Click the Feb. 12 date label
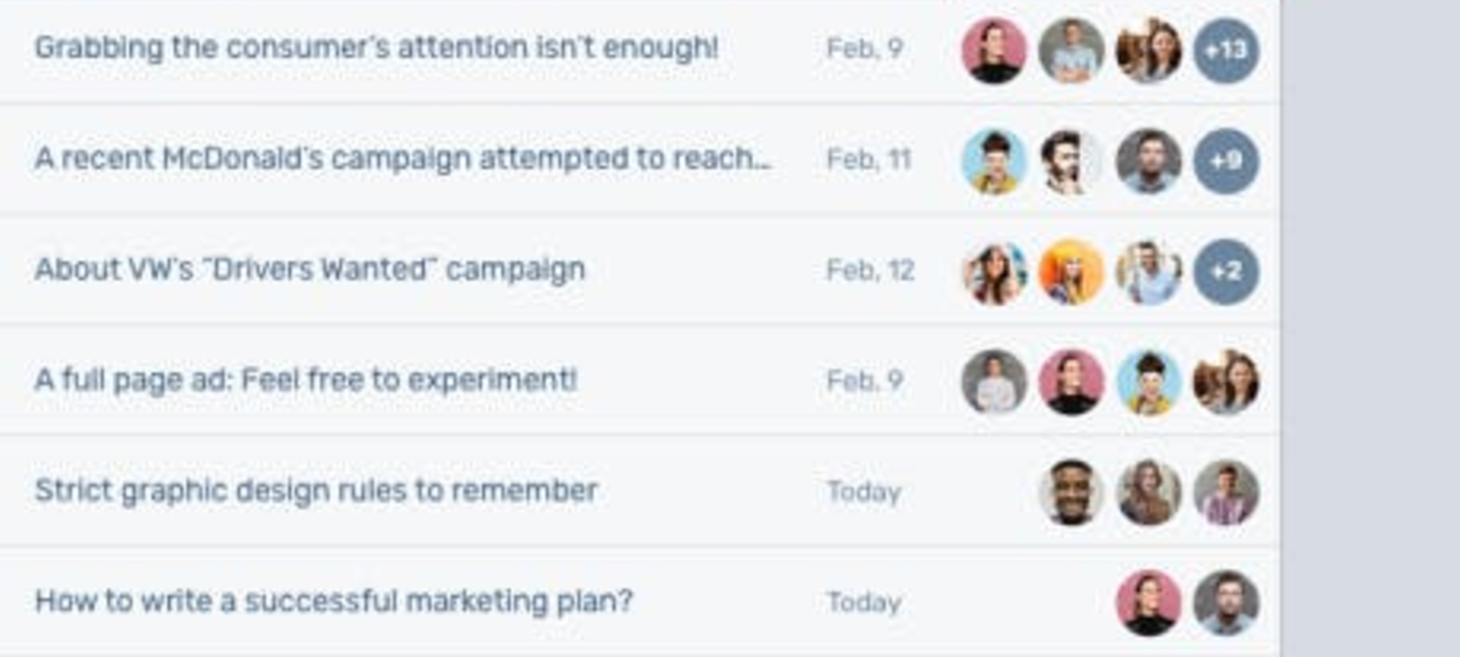Screen dimensions: 1460x657 point(870,270)
